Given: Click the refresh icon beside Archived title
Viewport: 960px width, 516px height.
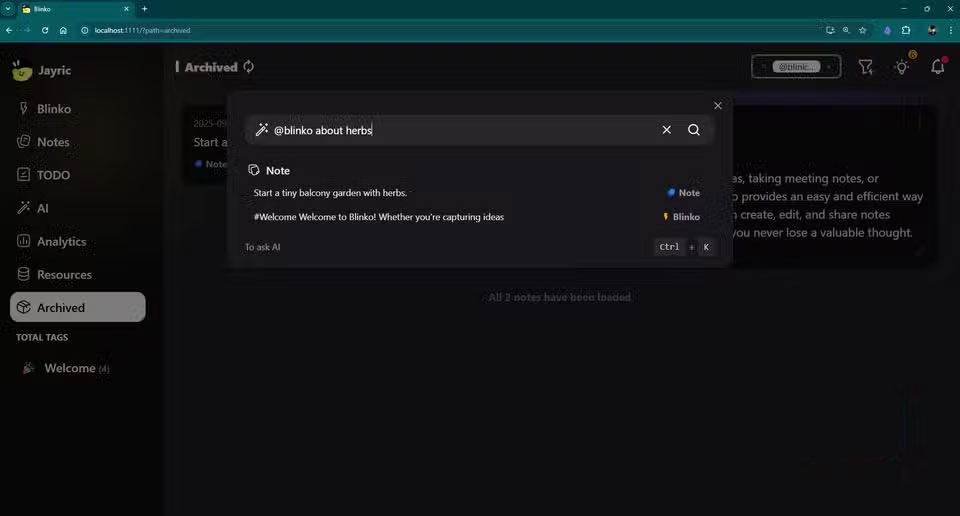Looking at the screenshot, I should (x=249, y=67).
